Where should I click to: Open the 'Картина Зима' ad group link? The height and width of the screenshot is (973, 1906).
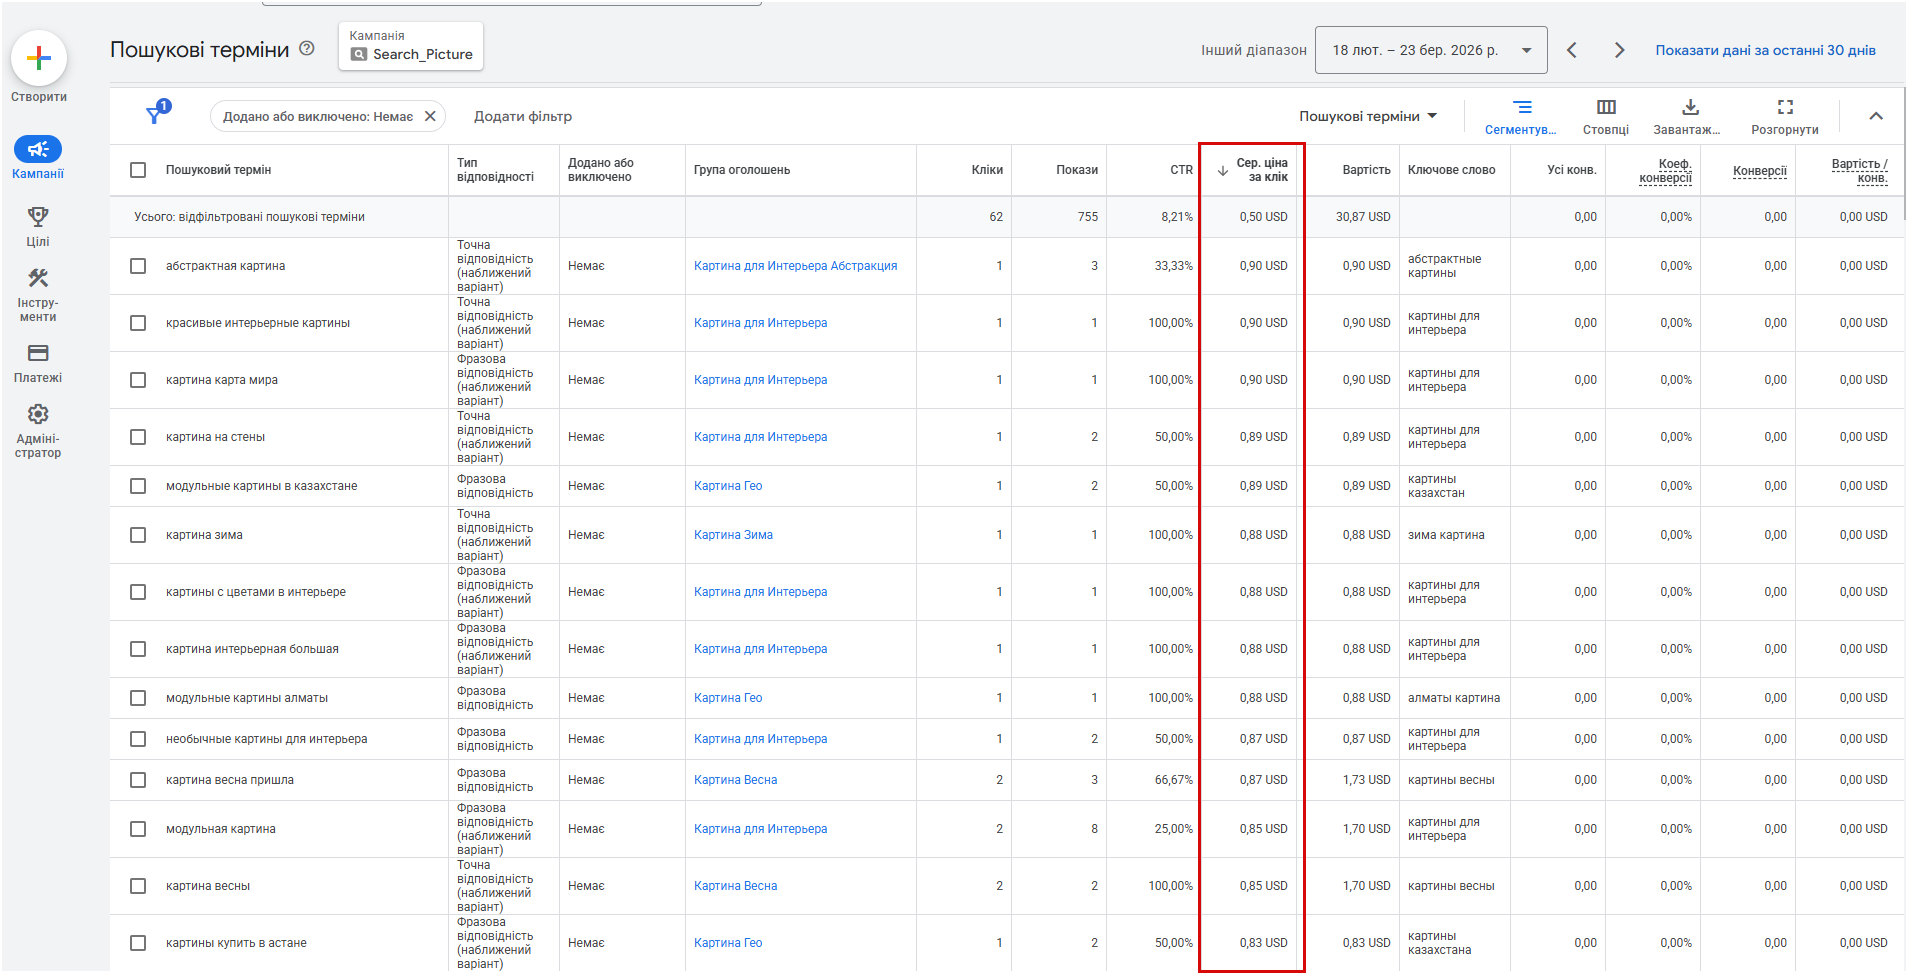click(733, 535)
